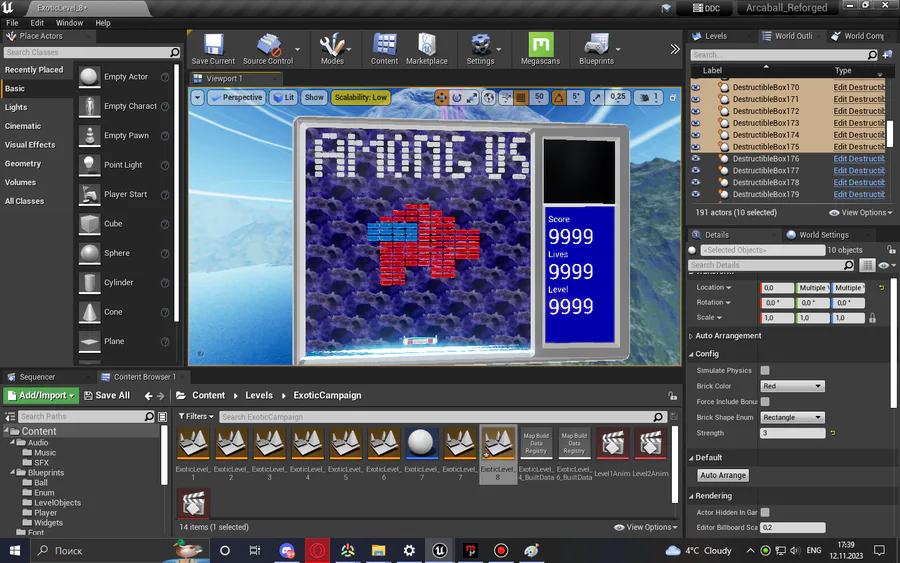Open Lights category in Place Actors
This screenshot has width=900, height=563.
(16, 107)
